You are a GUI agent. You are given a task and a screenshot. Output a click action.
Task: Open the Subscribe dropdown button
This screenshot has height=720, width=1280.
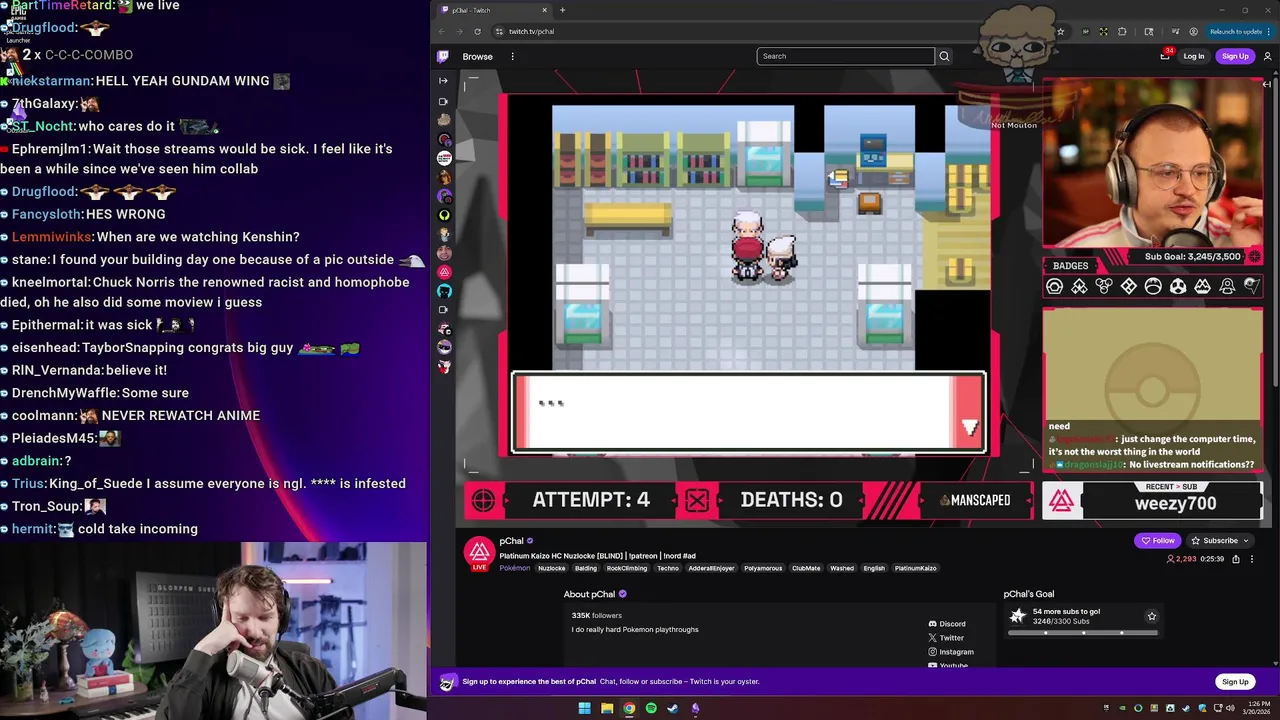tap(1219, 541)
